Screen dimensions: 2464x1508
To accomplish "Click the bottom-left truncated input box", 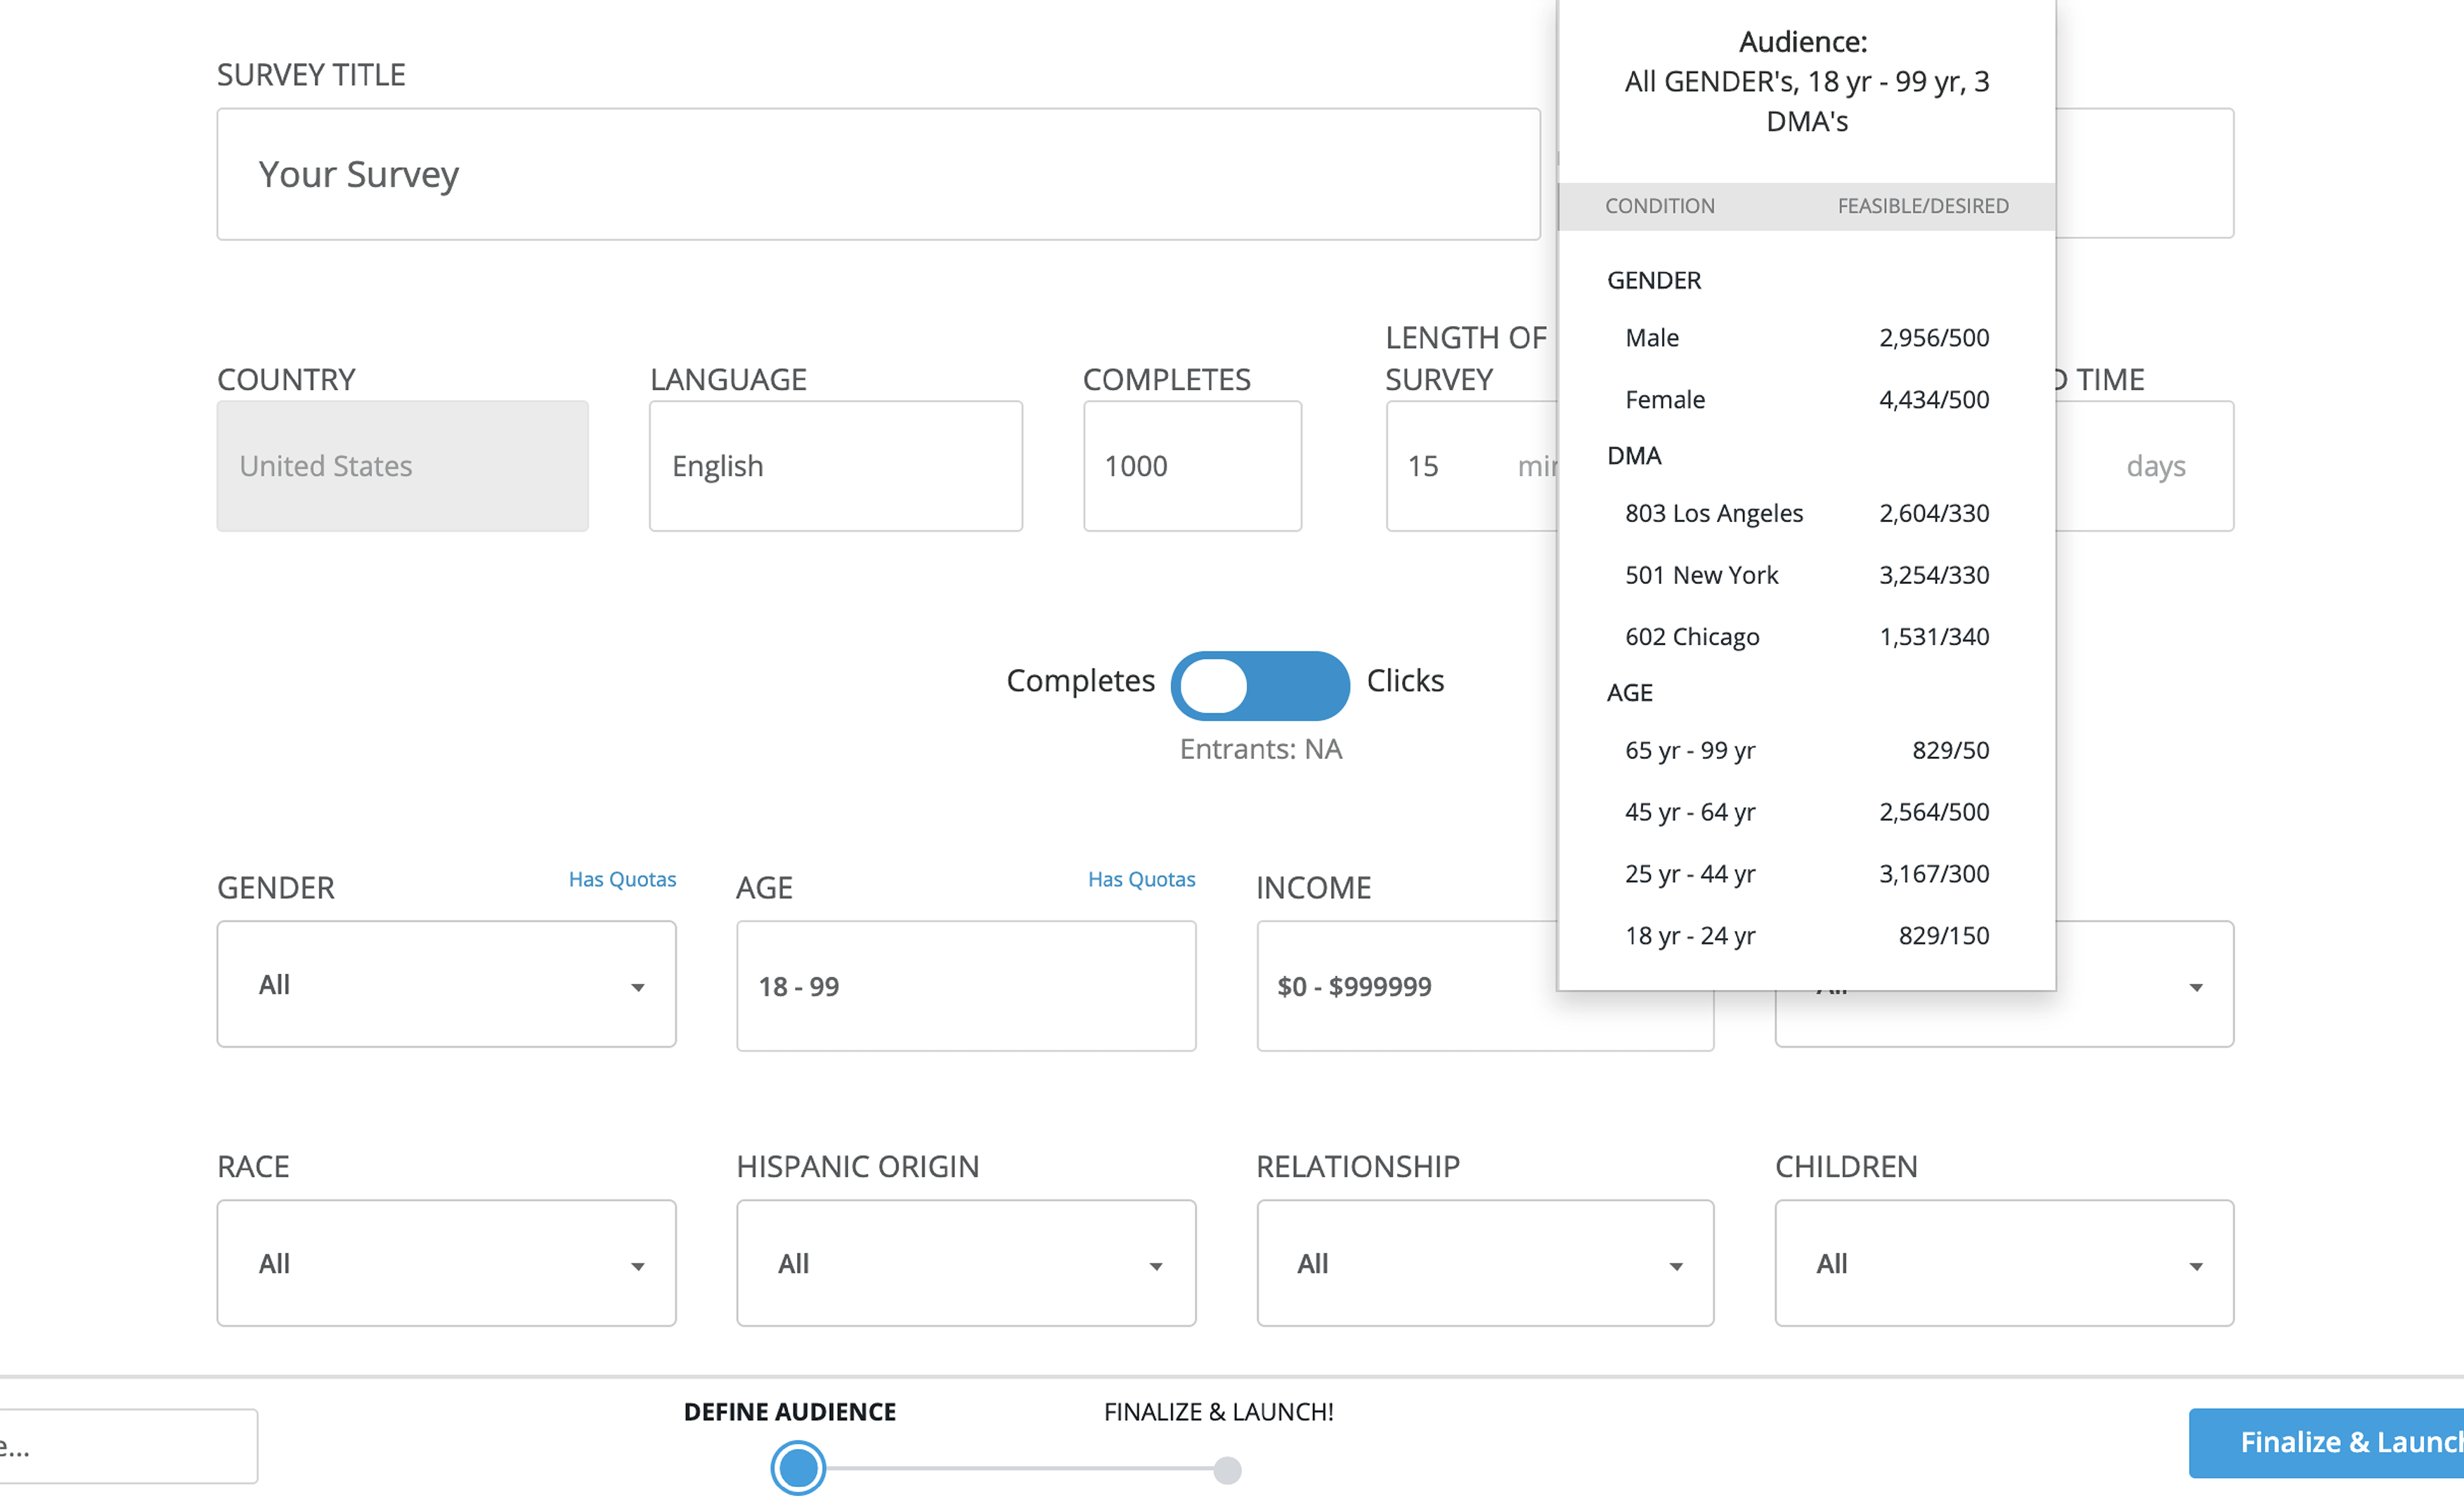I will tap(129, 1446).
